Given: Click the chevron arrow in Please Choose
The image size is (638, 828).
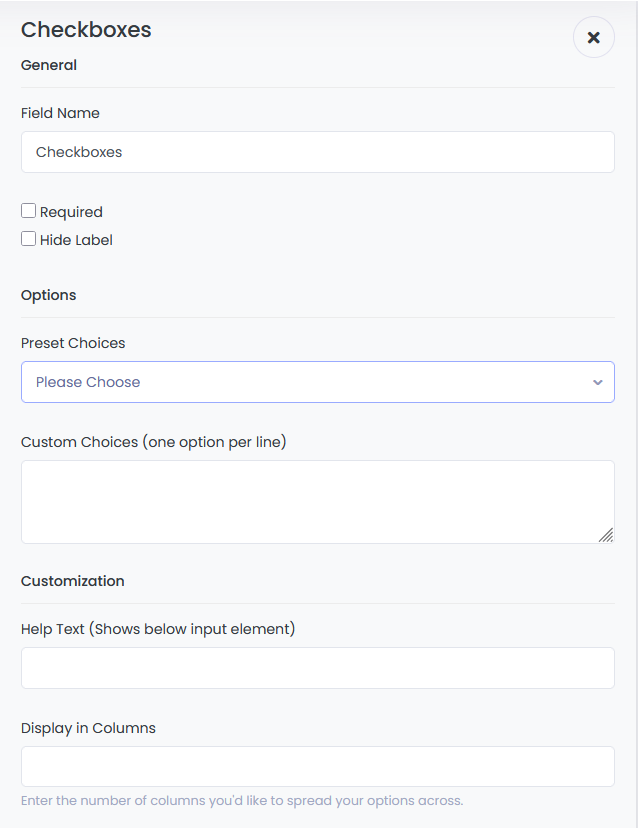Looking at the screenshot, I should (598, 382).
